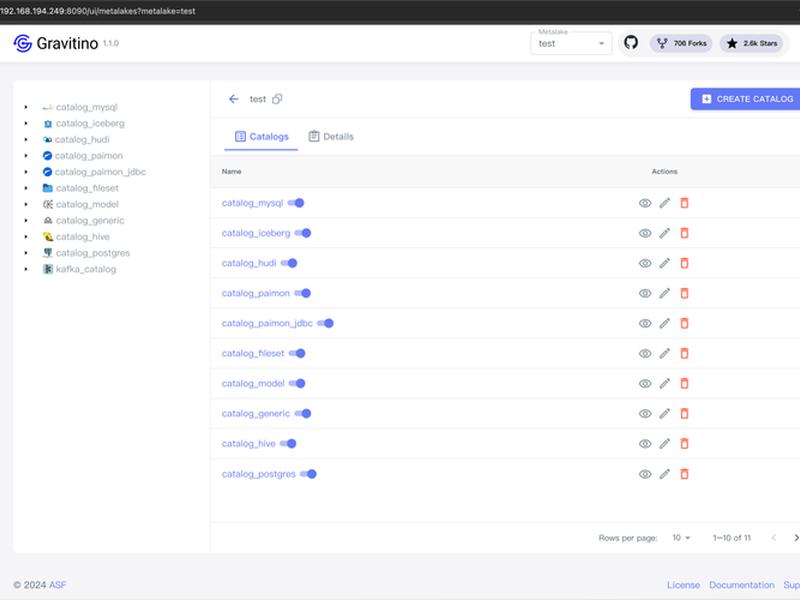Expand catalog_hive in the tree
Screen dimensions: 800x600
26,237
